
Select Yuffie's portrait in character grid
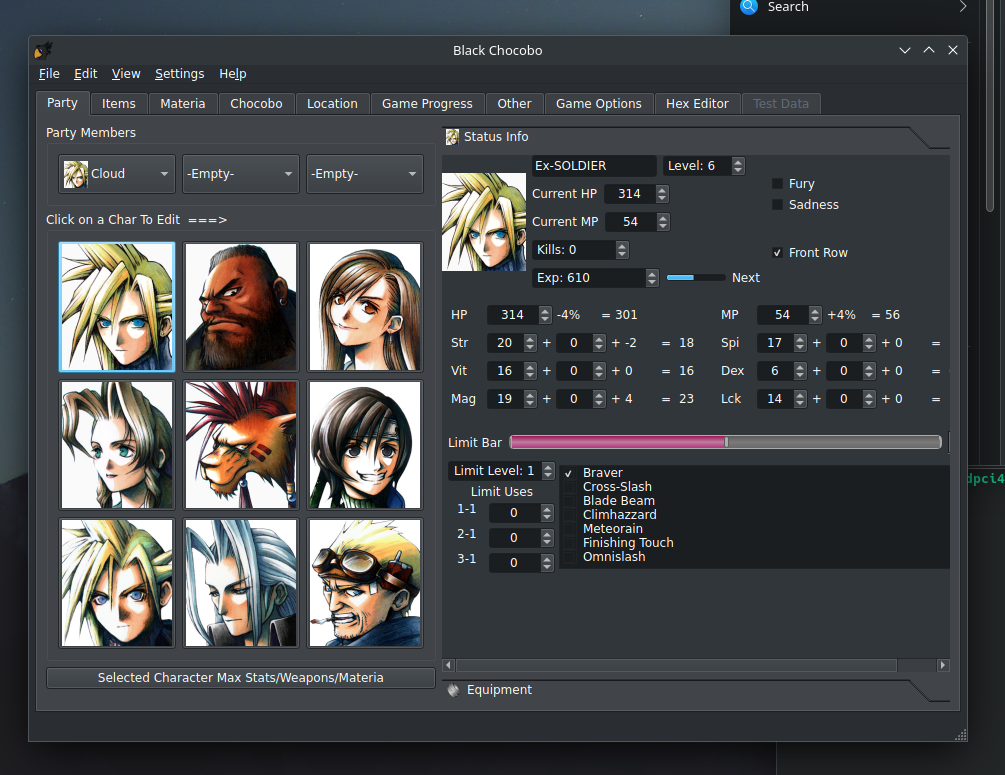[x=365, y=445]
